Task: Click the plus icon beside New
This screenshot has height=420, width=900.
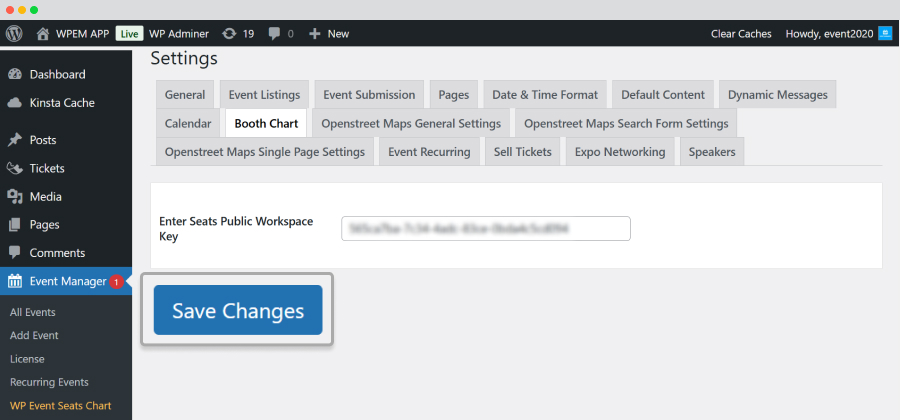Action: pos(315,34)
